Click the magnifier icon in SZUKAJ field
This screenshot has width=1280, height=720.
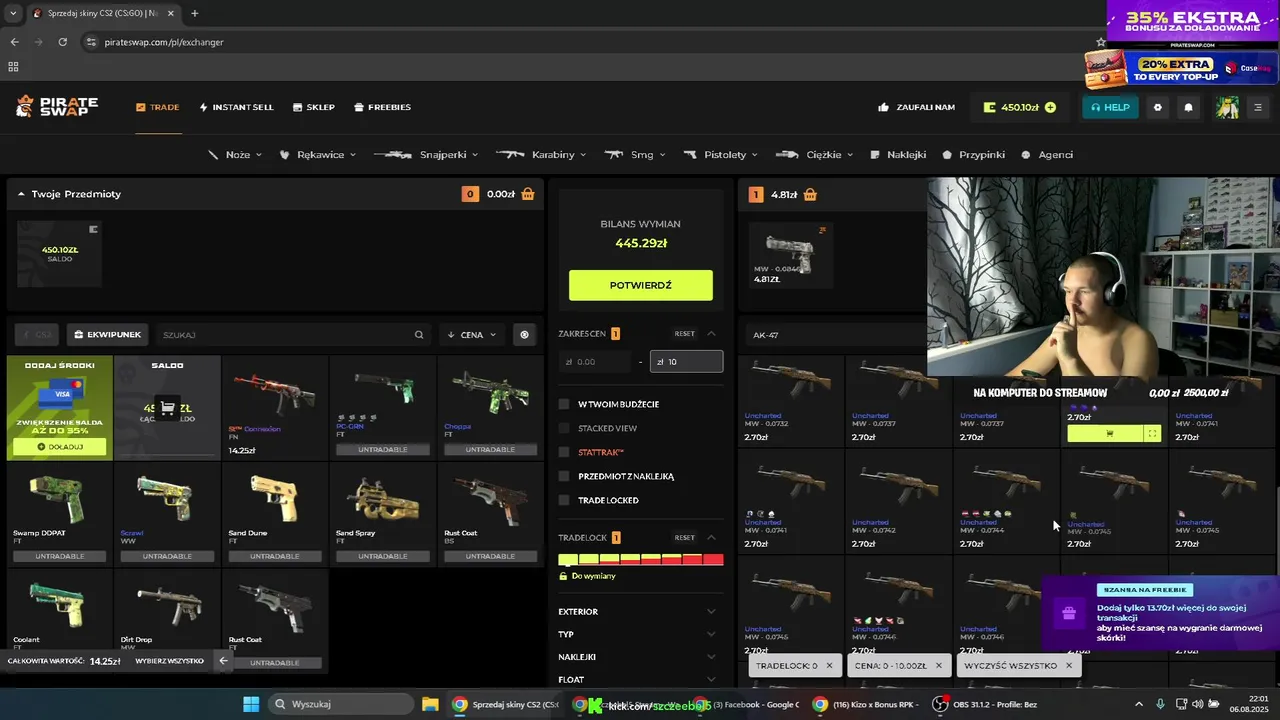click(419, 335)
